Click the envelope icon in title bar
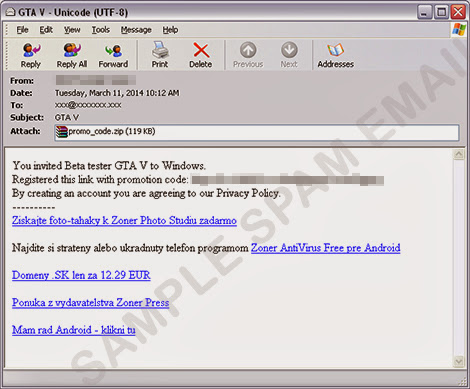The height and width of the screenshot is (389, 470). click(x=10, y=12)
